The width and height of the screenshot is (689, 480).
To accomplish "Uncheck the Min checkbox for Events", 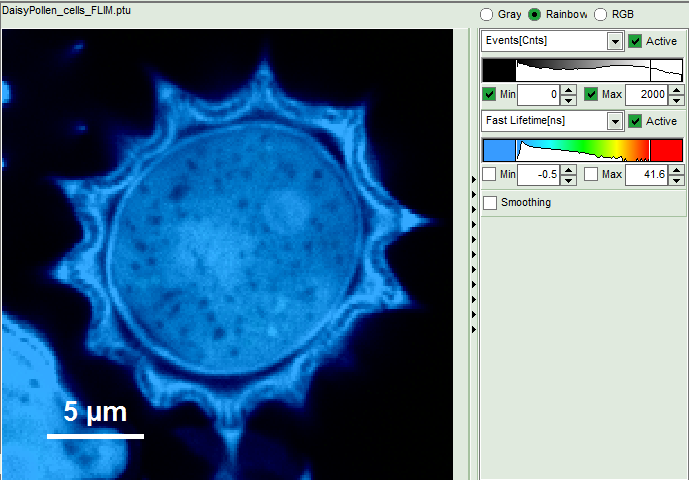I will coord(489,94).
